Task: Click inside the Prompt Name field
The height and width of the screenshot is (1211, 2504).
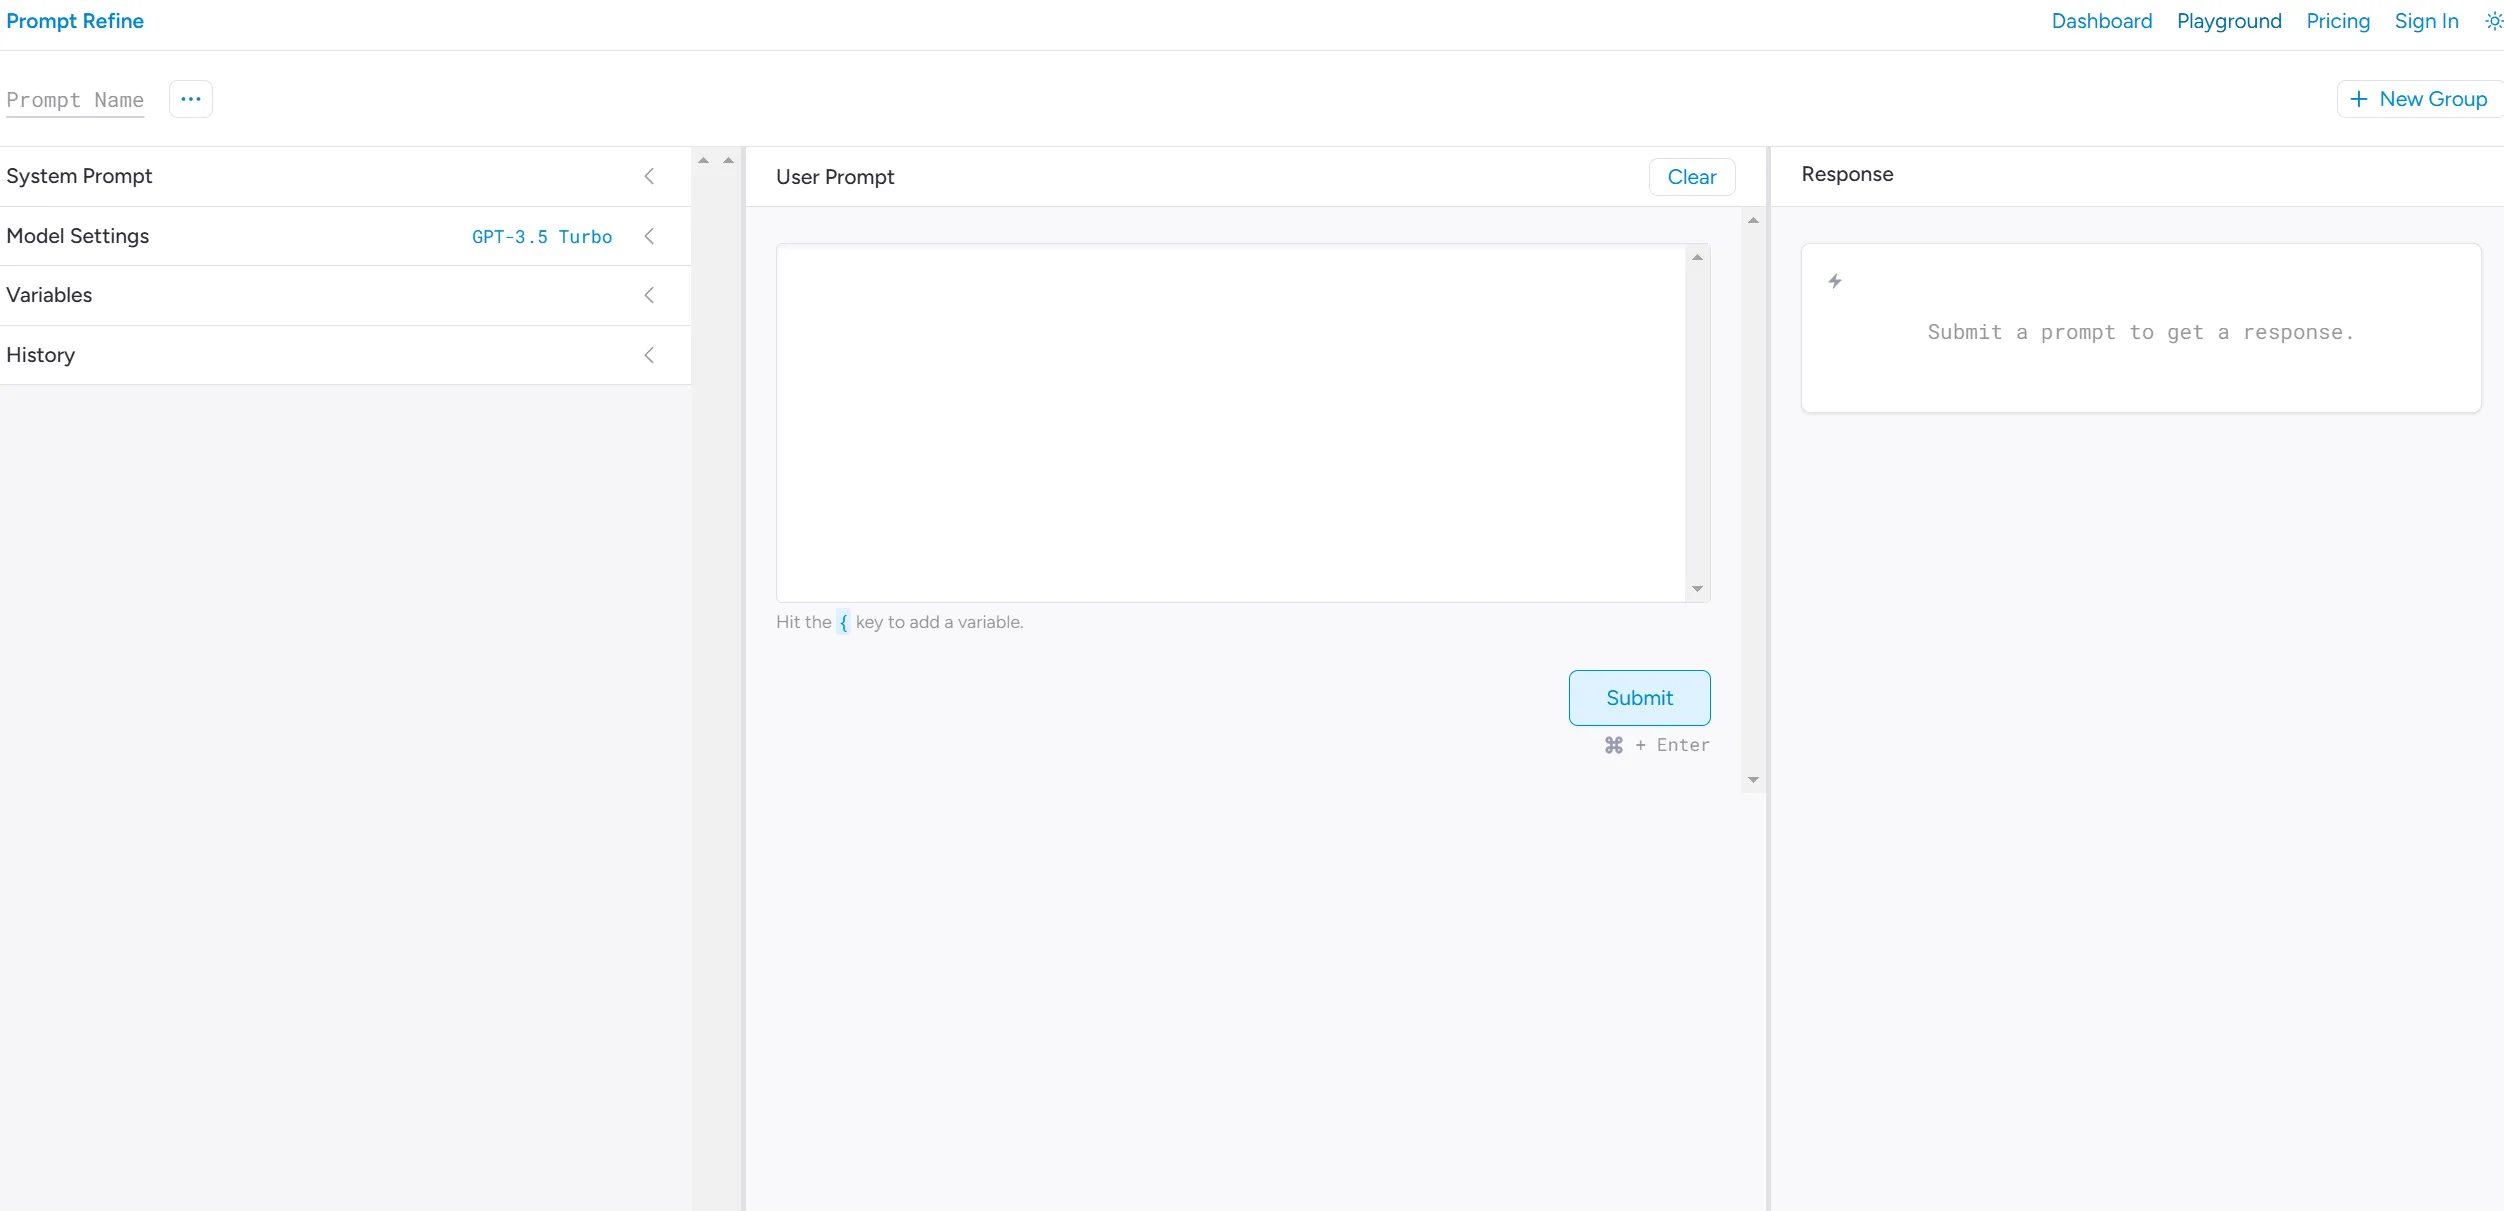Action: tap(75, 100)
